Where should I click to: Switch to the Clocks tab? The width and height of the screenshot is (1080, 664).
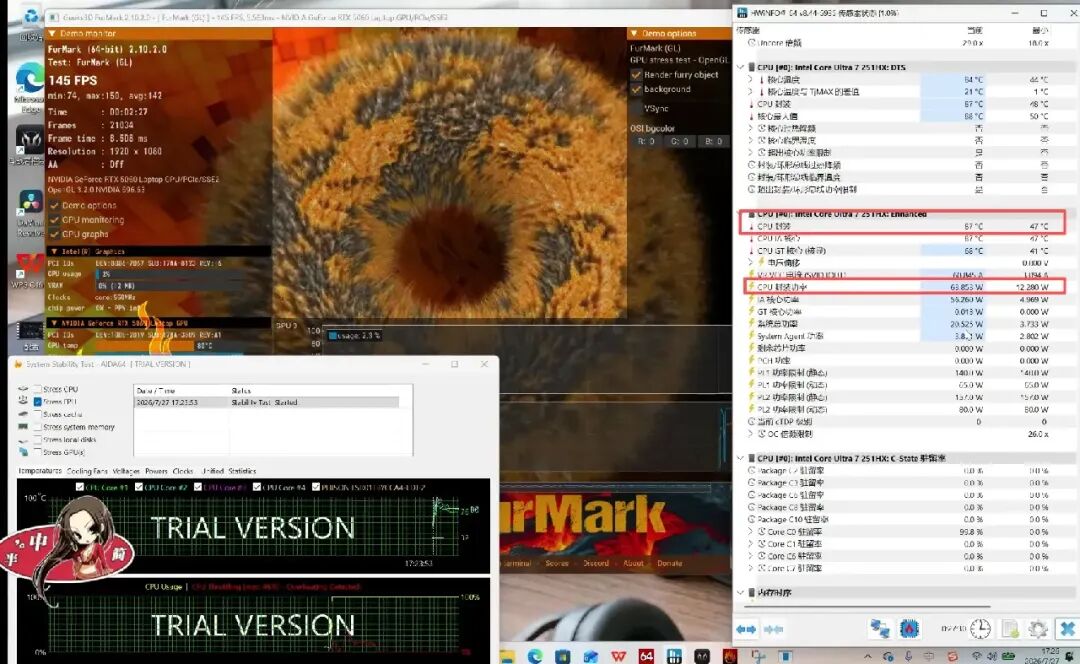[x=183, y=471]
